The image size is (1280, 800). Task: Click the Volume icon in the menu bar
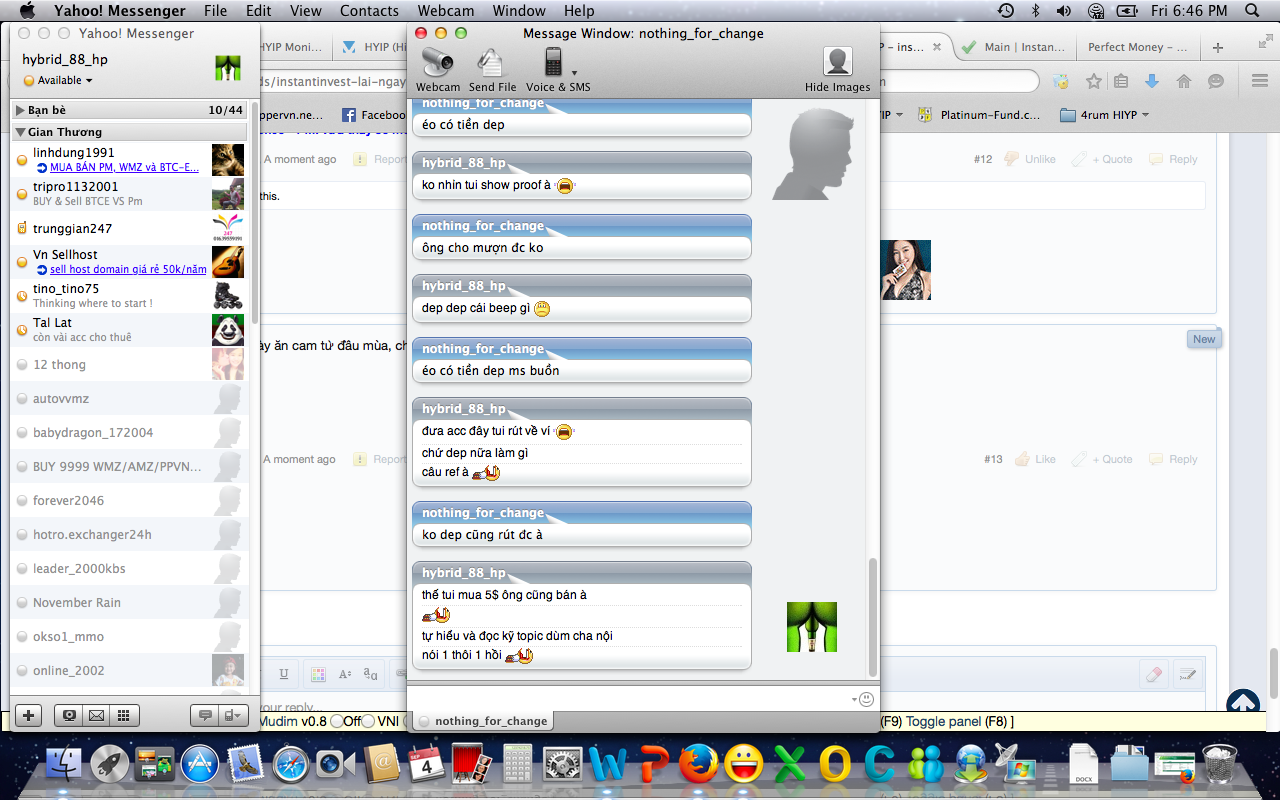click(x=1064, y=11)
